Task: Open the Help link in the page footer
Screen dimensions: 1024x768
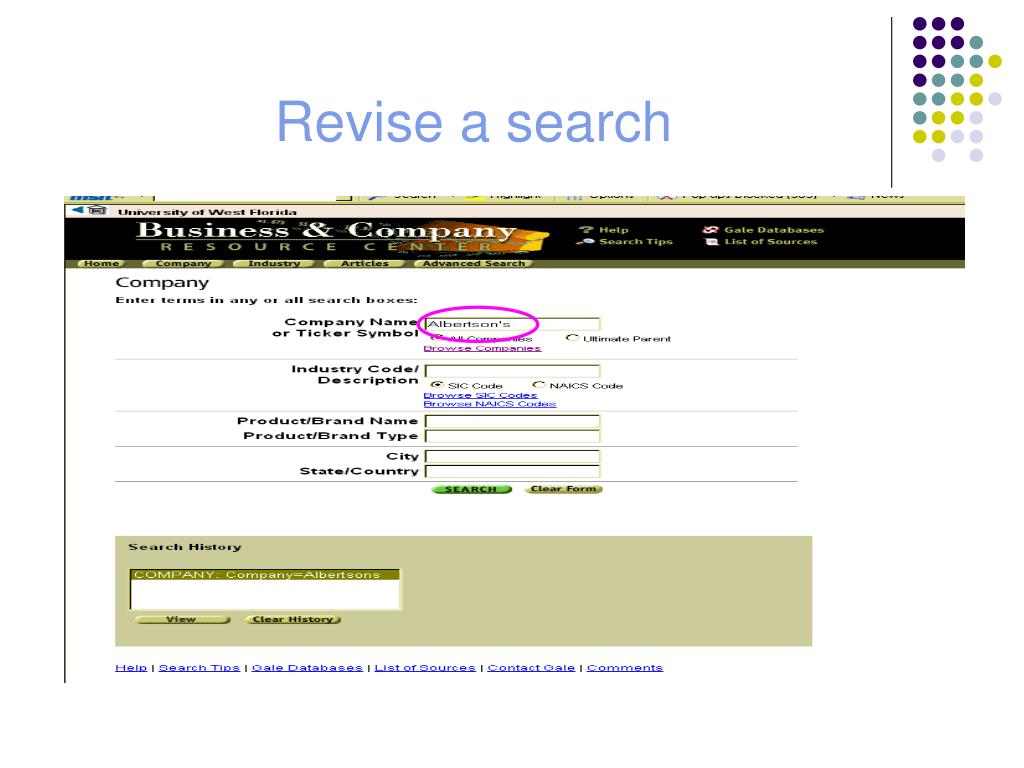Action: [x=131, y=667]
